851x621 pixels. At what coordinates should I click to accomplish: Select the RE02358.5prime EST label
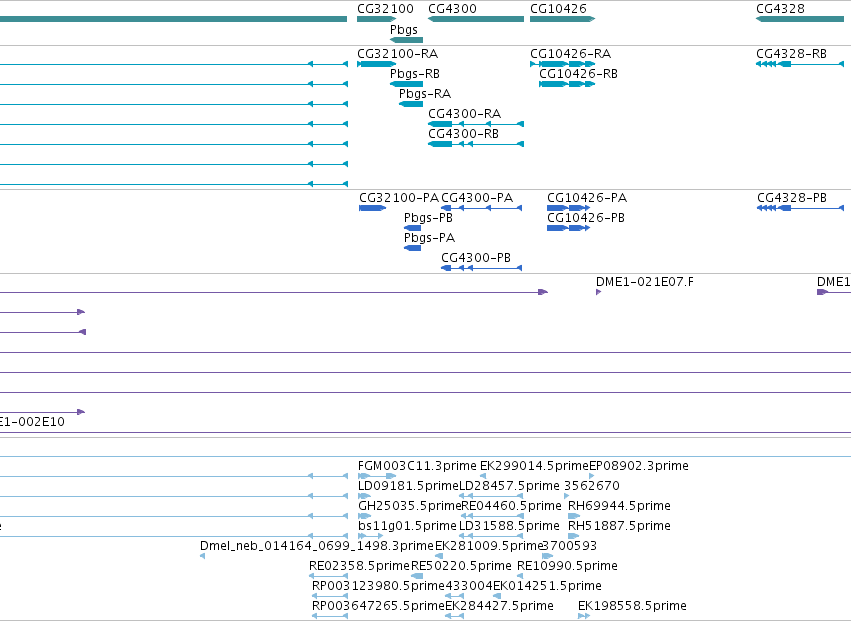coord(359,566)
